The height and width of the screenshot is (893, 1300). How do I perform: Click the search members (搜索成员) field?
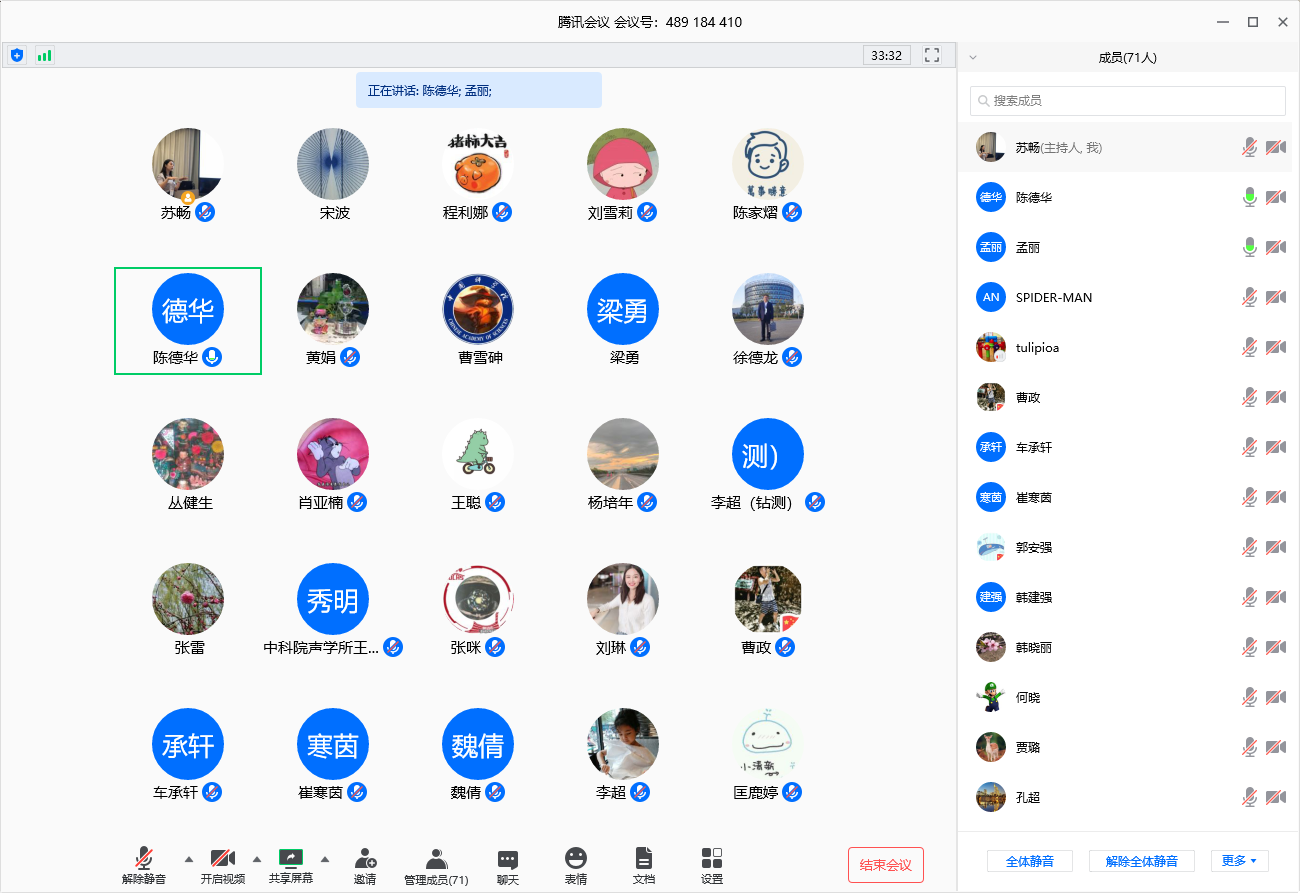click(1127, 101)
